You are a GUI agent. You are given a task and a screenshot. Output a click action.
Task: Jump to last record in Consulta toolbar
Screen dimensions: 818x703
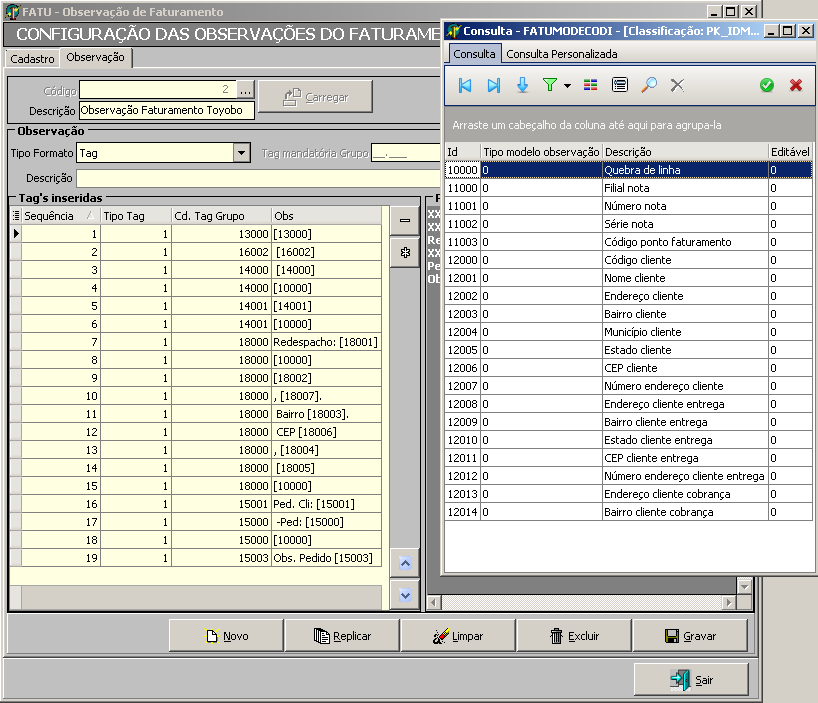tap(493, 86)
